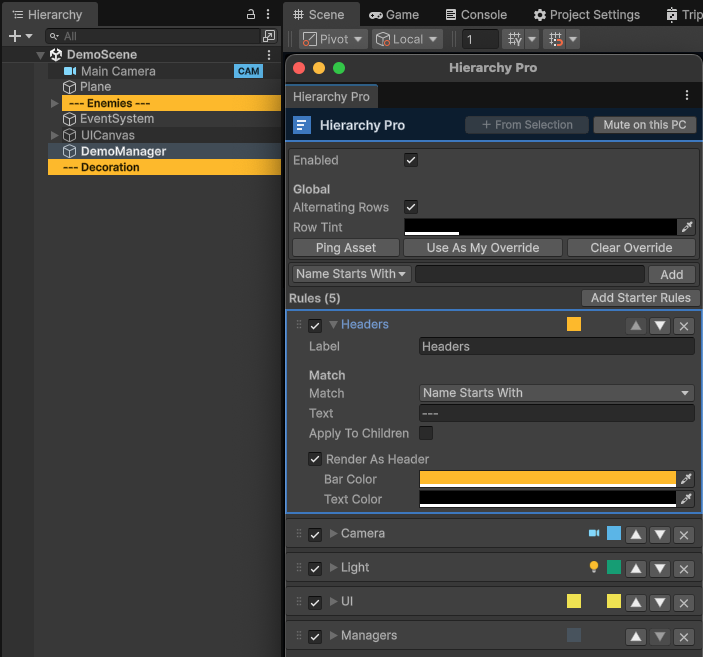Click the Hierarchy panel tab
The width and height of the screenshot is (703, 657).
tap(48, 15)
